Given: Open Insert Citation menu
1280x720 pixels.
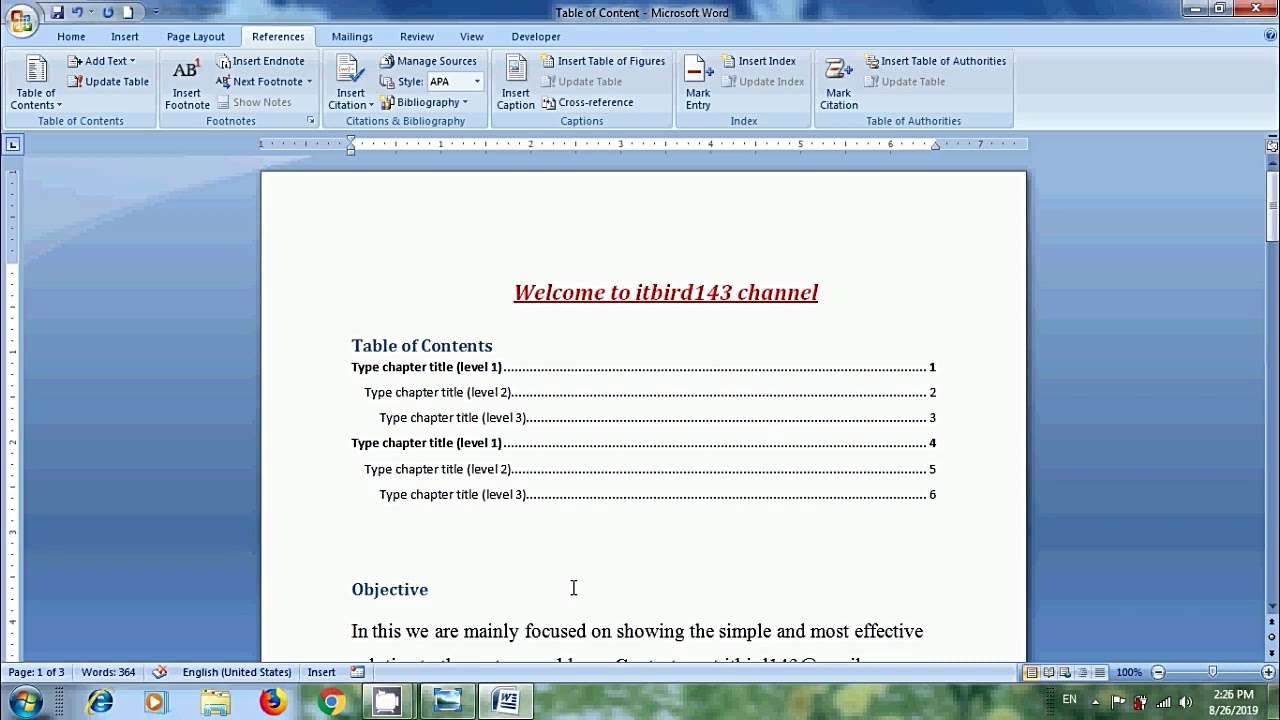Looking at the screenshot, I should pos(351,83).
